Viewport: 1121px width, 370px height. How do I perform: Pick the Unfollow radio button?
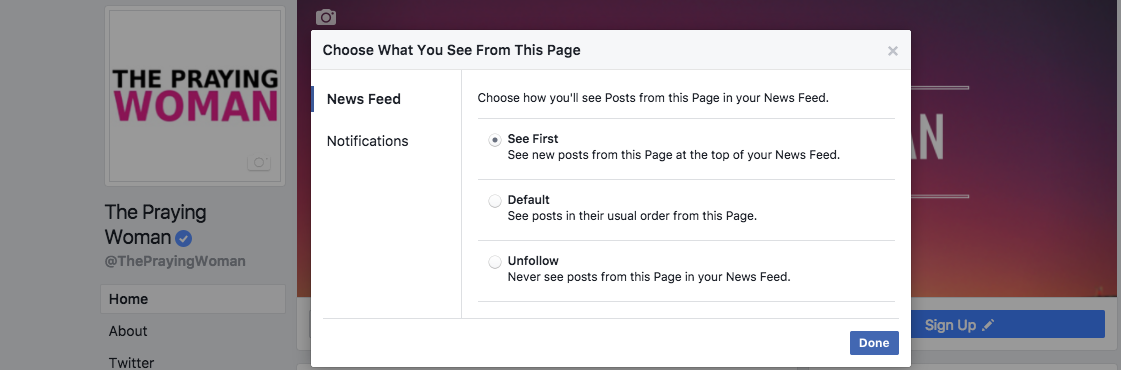tap(495, 262)
